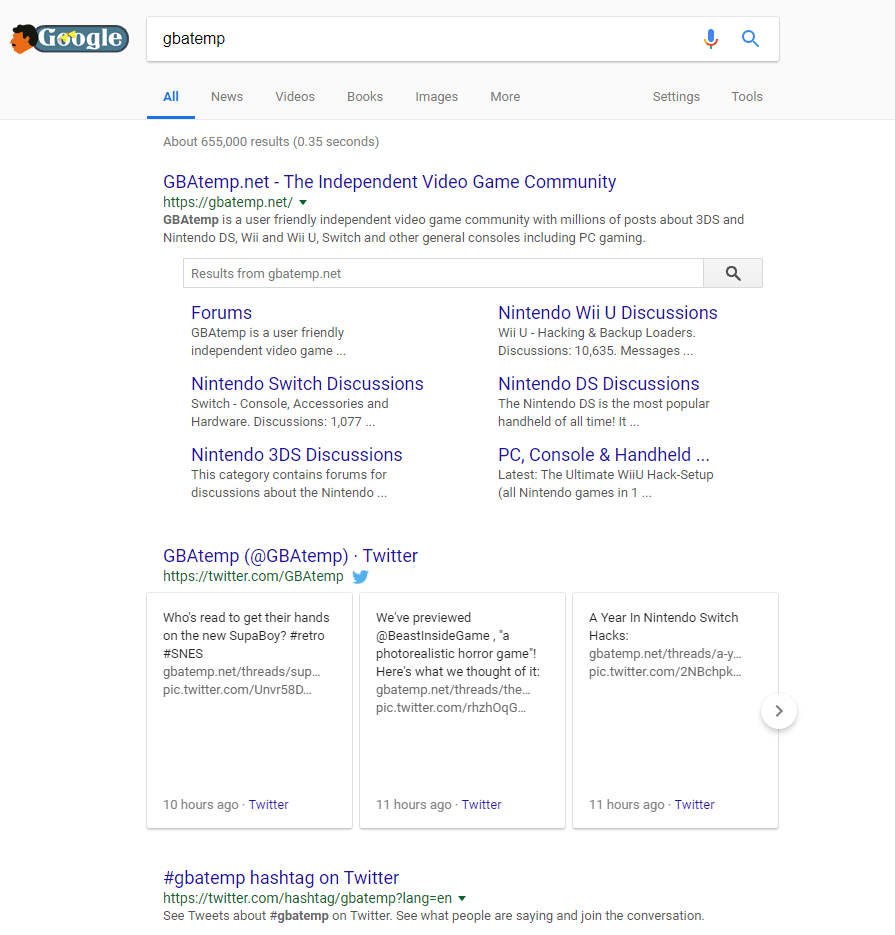Open search Tools options

click(x=747, y=97)
